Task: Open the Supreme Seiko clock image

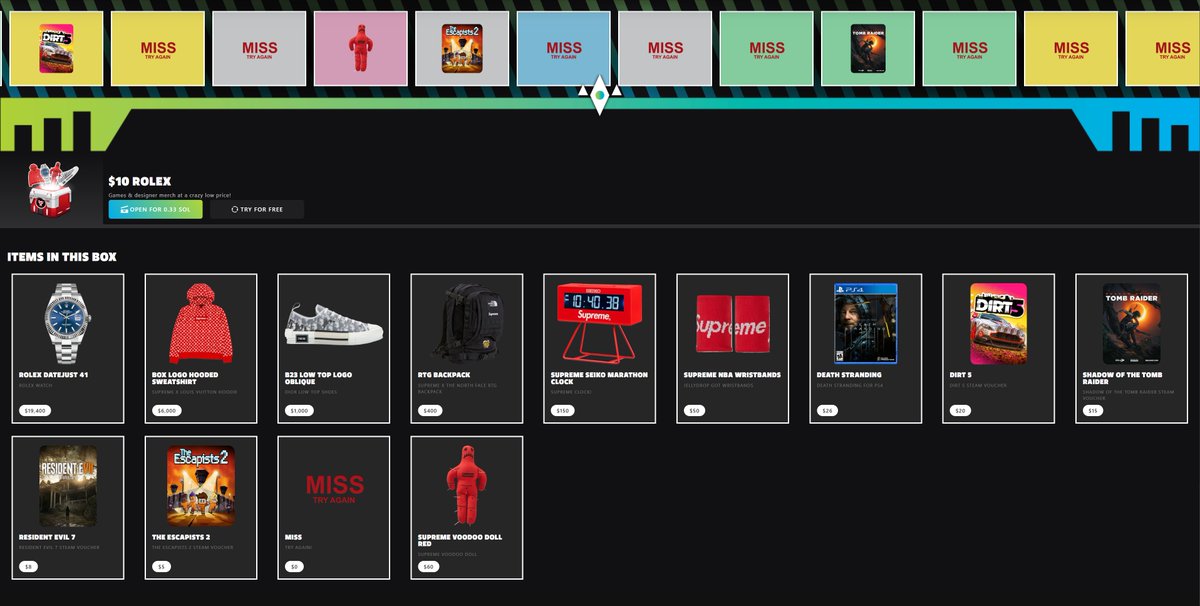Action: [x=600, y=322]
